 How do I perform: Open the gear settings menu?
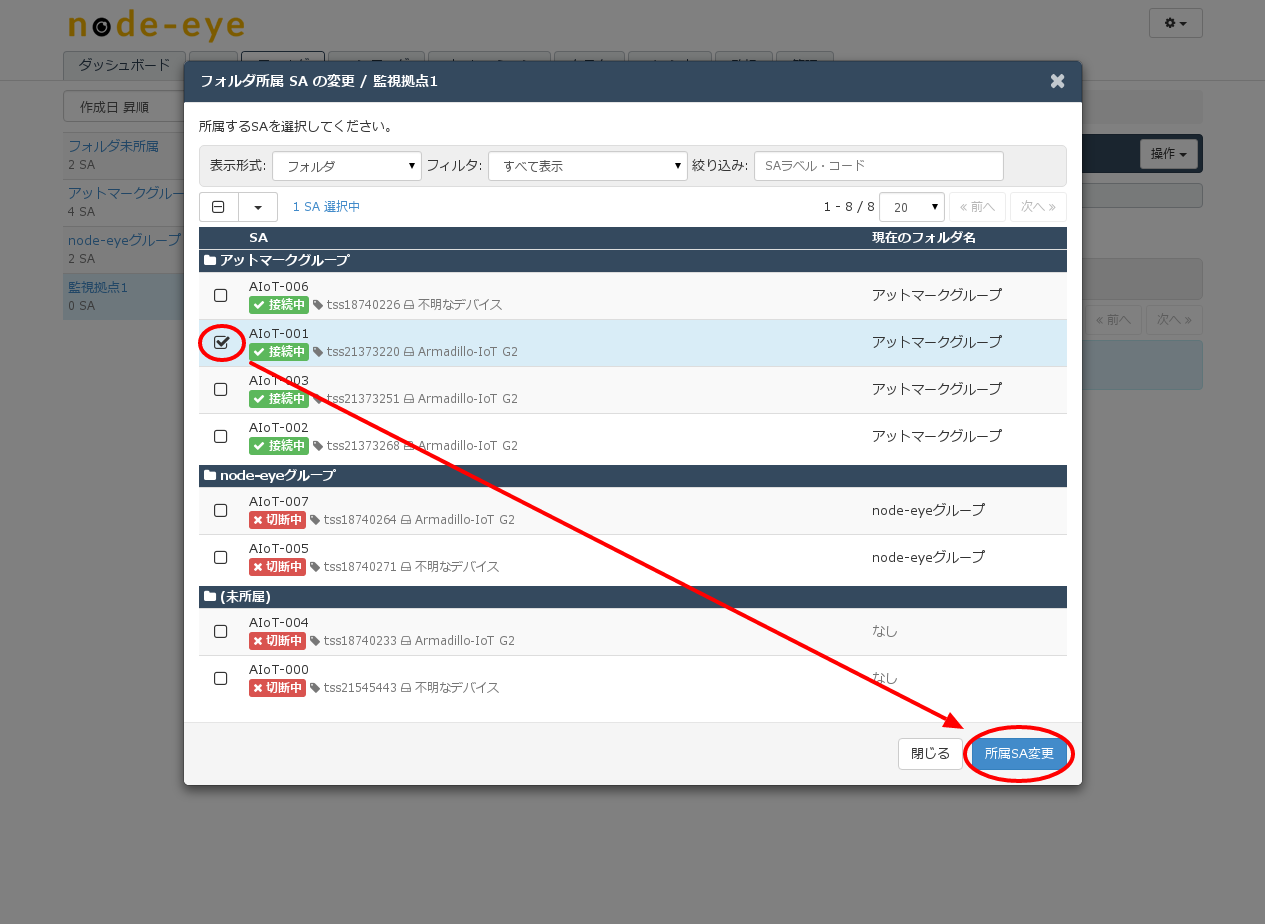tap(1176, 23)
